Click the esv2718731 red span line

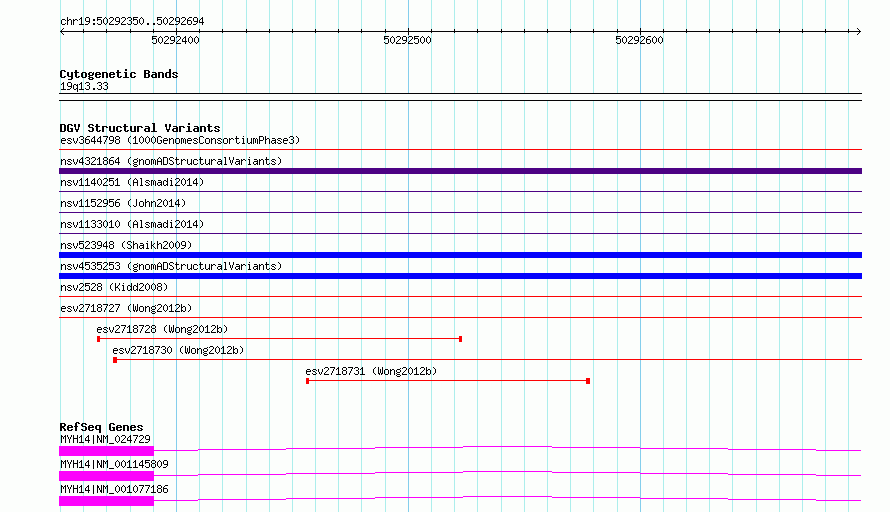click(x=448, y=381)
